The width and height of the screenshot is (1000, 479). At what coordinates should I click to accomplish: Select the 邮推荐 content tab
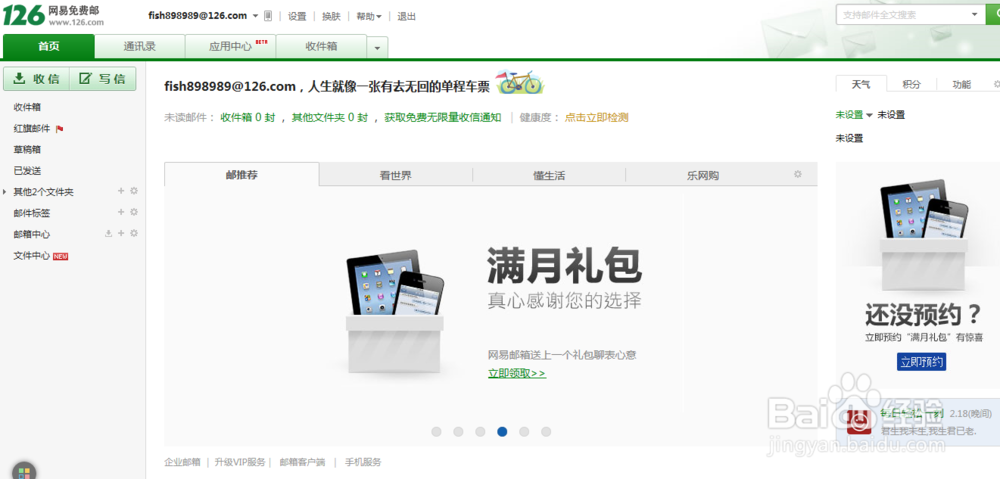[x=242, y=174]
